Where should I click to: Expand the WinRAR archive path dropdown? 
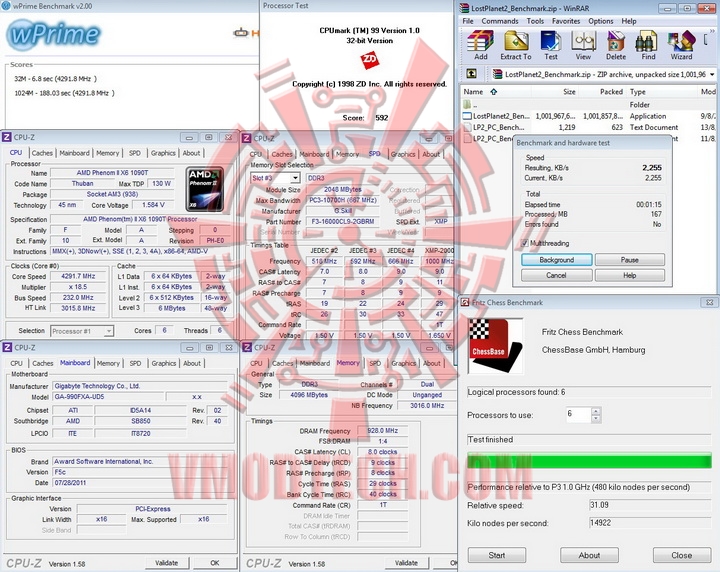712,74
